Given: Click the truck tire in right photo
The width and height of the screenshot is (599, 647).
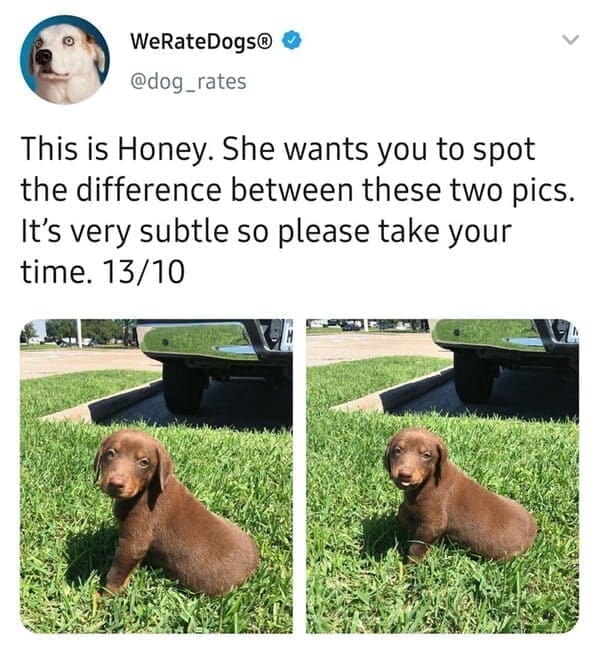Looking at the screenshot, I should [x=474, y=376].
